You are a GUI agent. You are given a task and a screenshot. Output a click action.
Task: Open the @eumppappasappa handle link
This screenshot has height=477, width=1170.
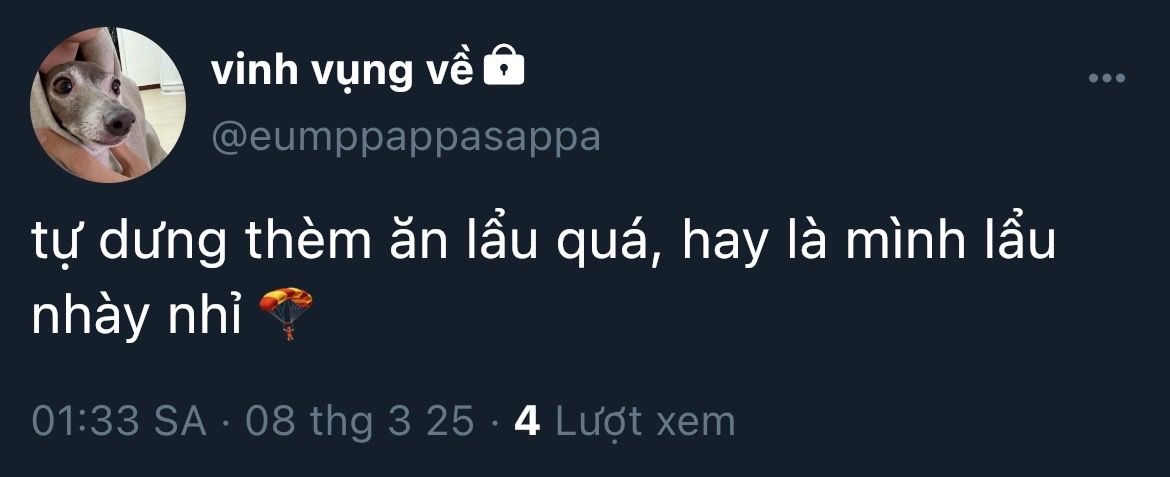[x=406, y=140]
